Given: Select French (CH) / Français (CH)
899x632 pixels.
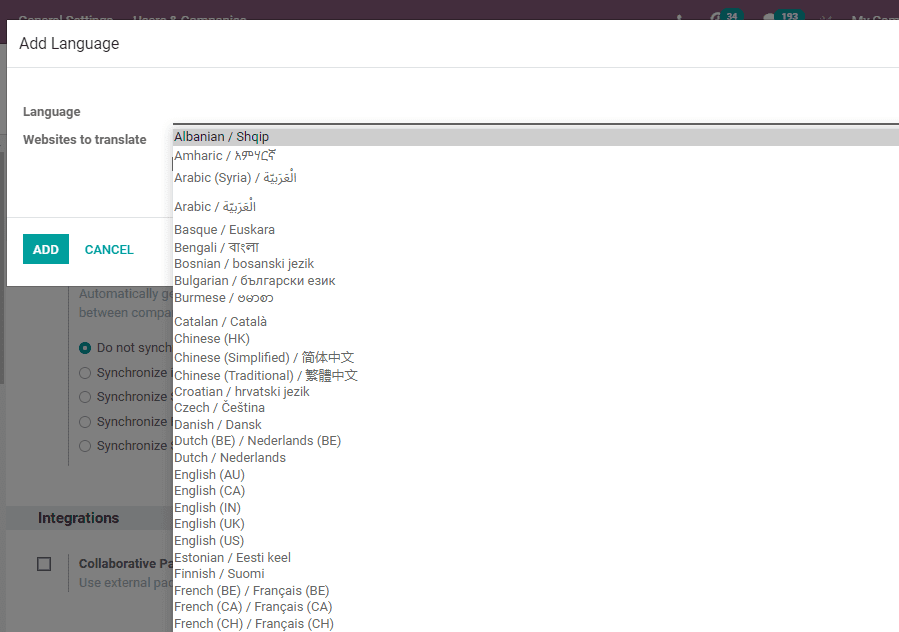Looking at the screenshot, I should 536,623.
